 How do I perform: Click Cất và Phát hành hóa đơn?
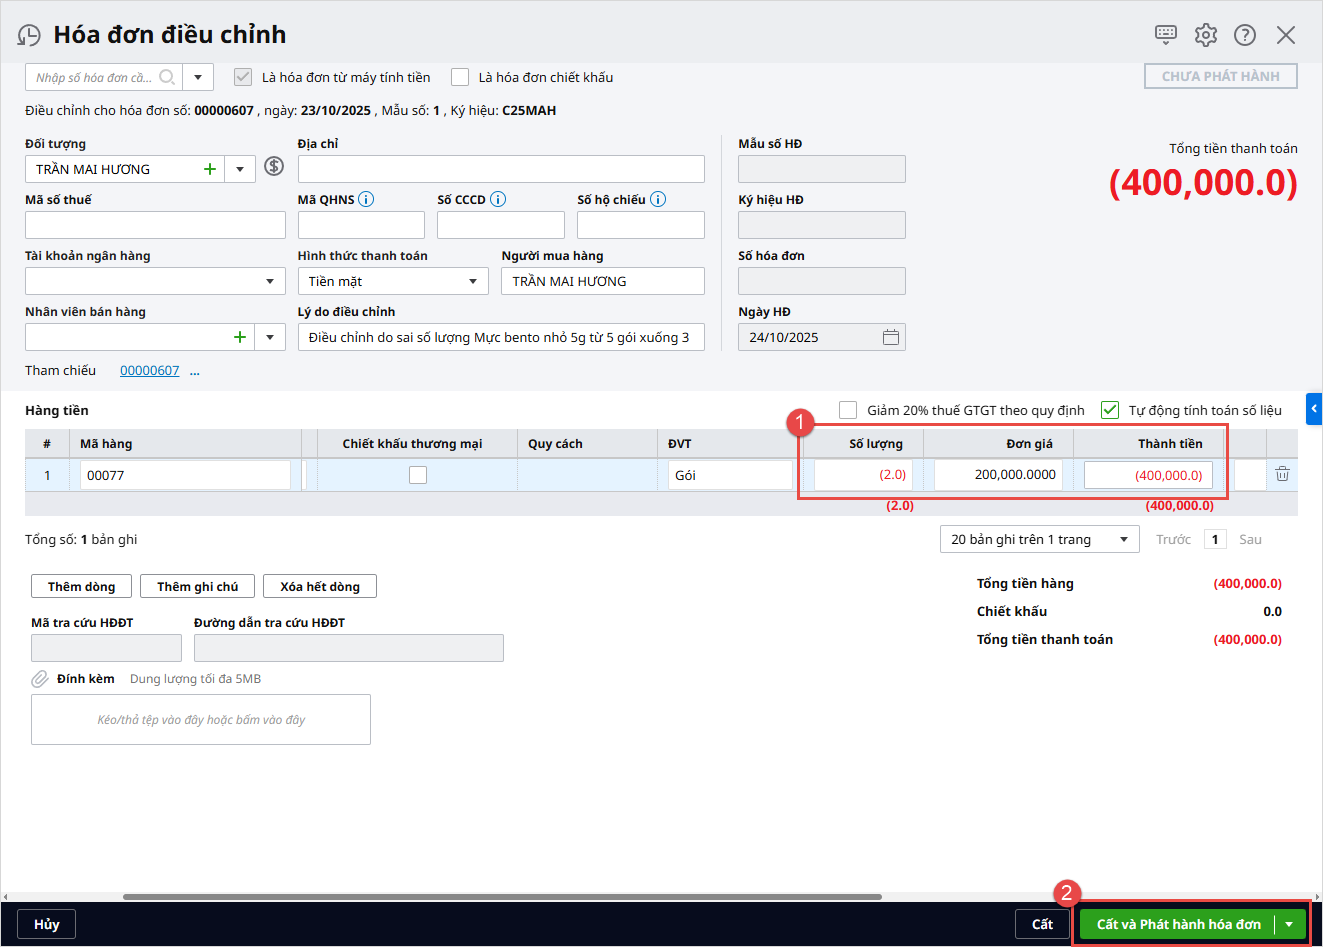(1178, 924)
